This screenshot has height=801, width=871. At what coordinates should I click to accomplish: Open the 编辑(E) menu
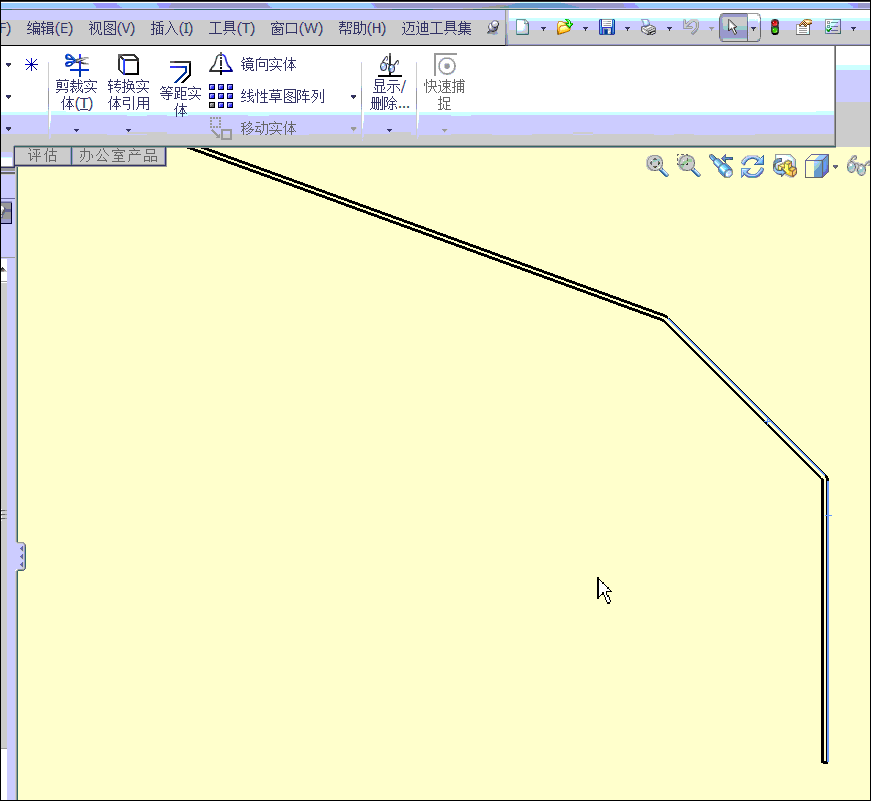[49, 28]
